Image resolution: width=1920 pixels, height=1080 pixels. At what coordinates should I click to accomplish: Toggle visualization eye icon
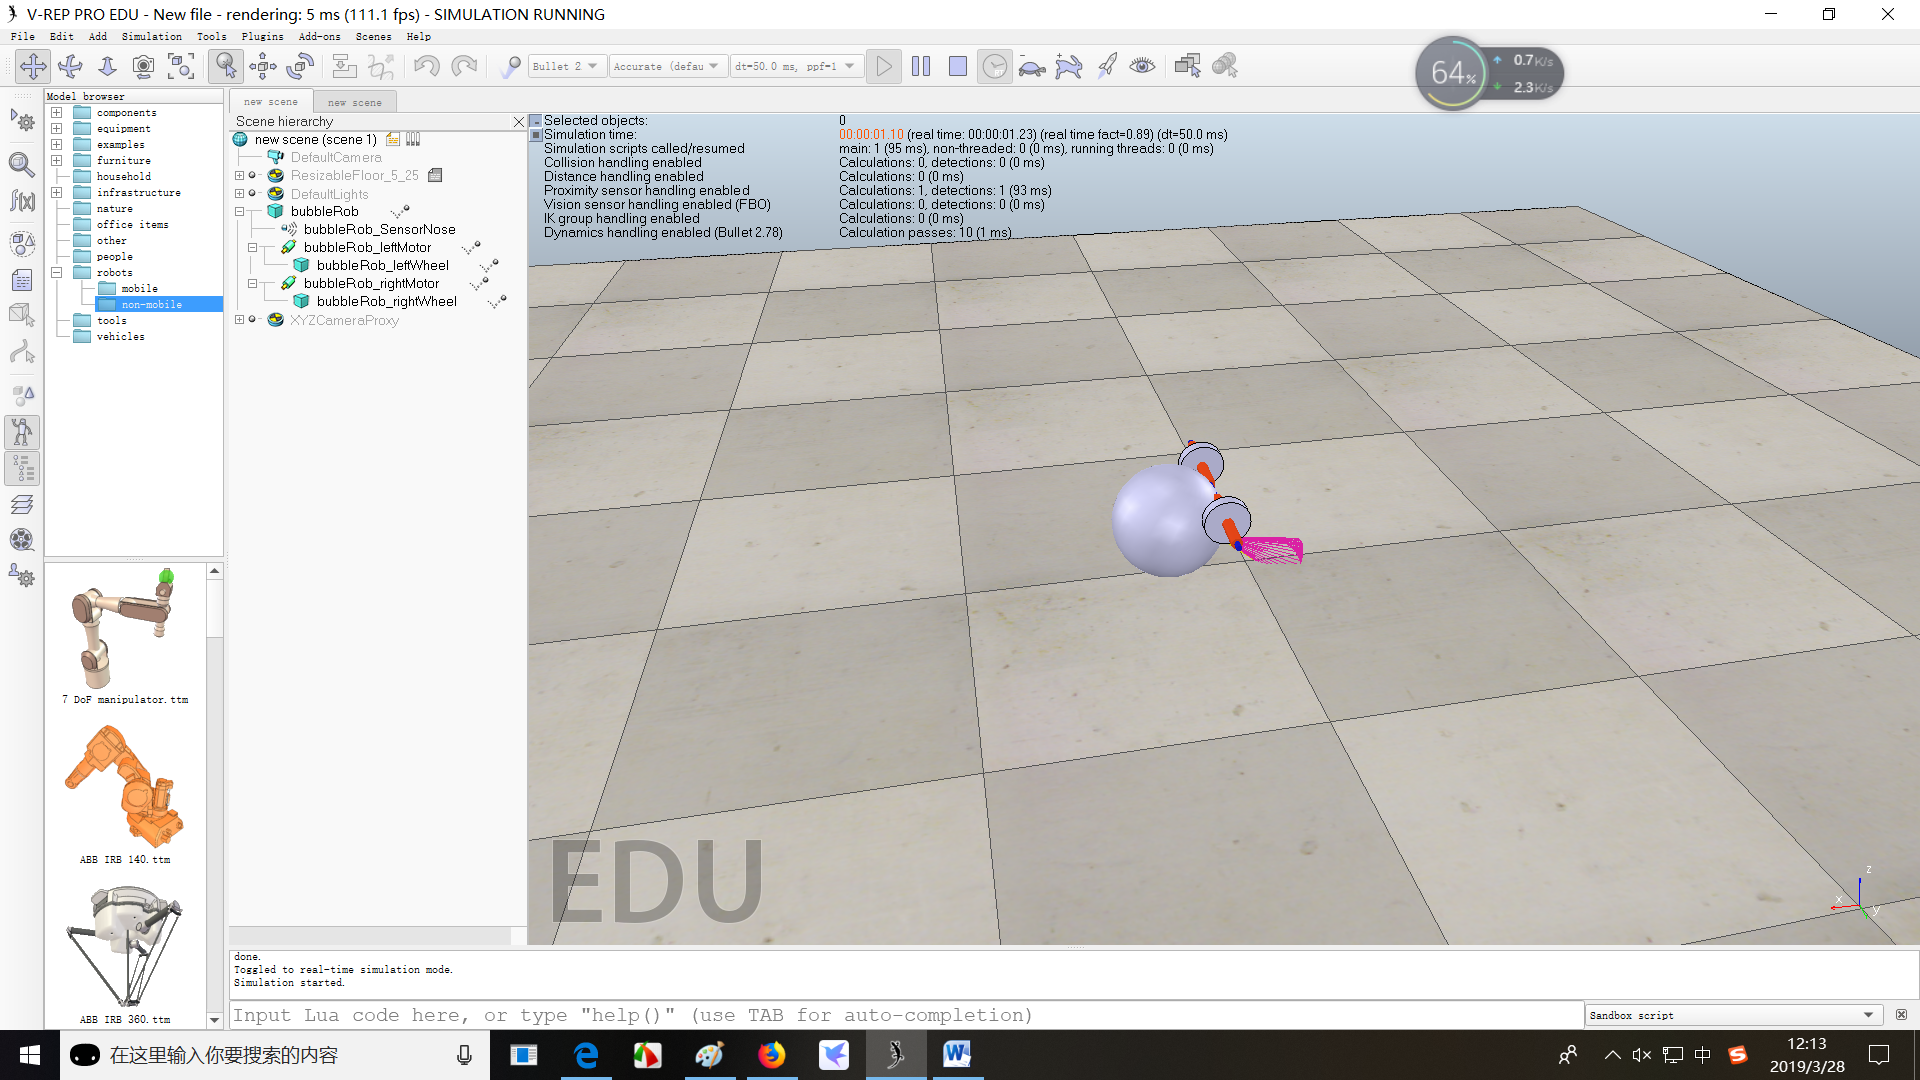pyautogui.click(x=1142, y=66)
